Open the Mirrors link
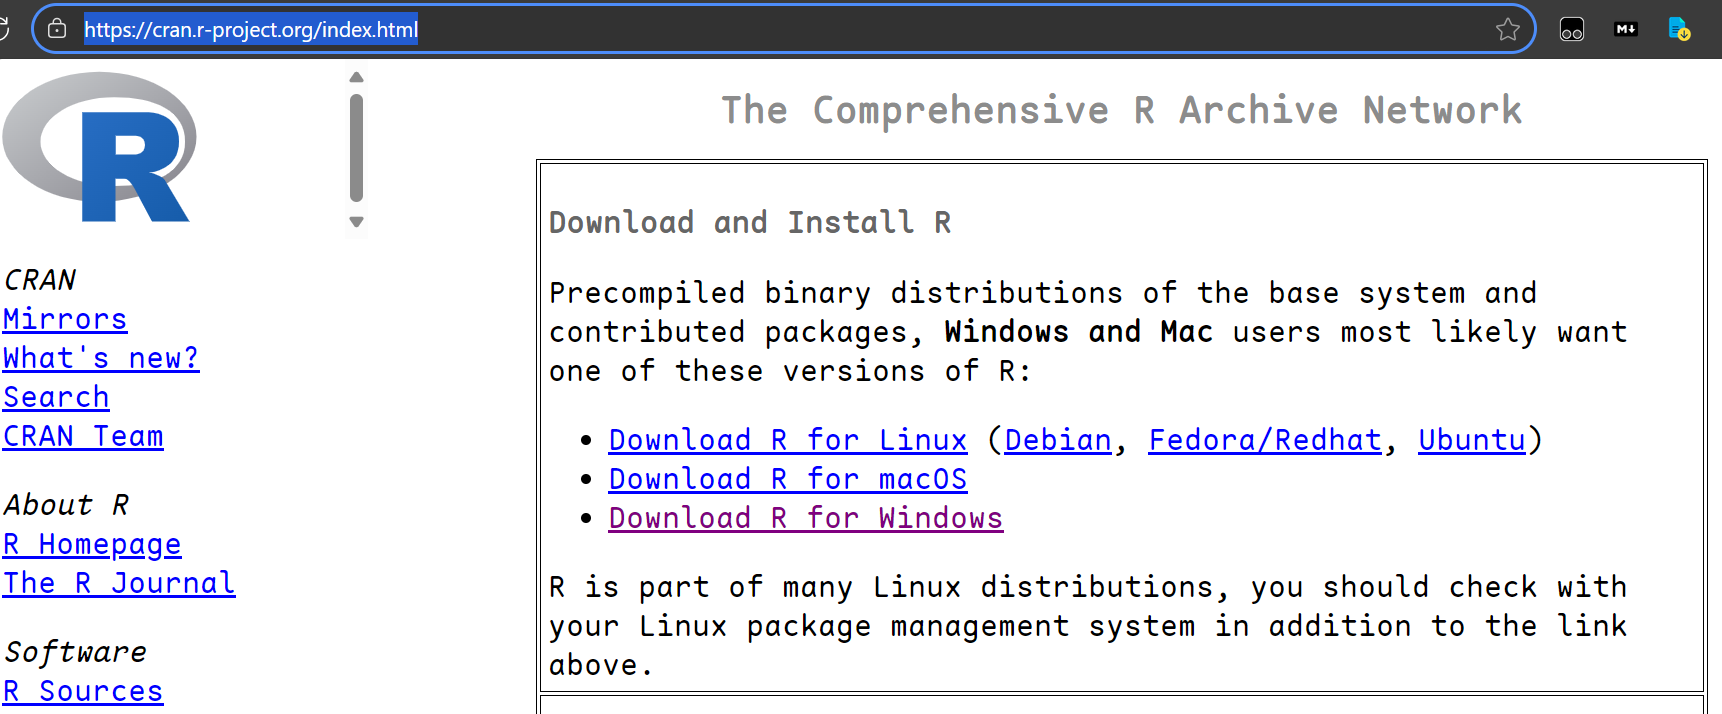 click(x=65, y=319)
